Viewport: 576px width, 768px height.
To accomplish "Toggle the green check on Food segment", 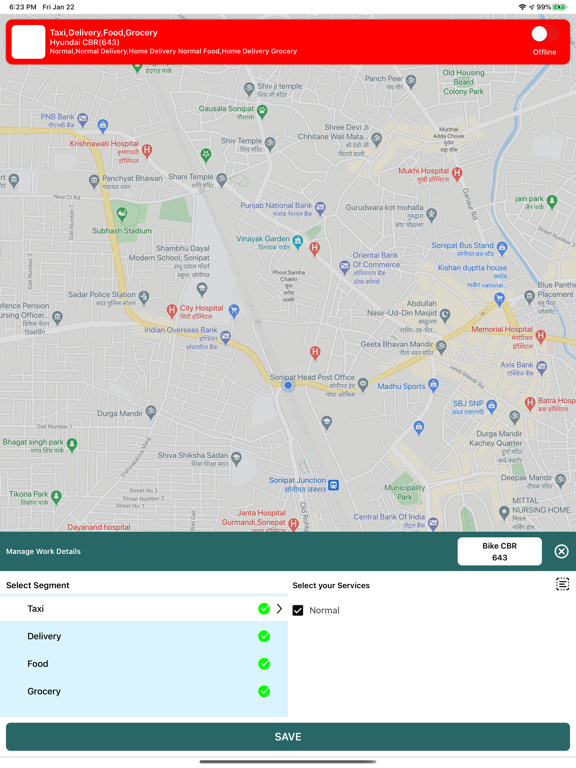I will tap(264, 664).
